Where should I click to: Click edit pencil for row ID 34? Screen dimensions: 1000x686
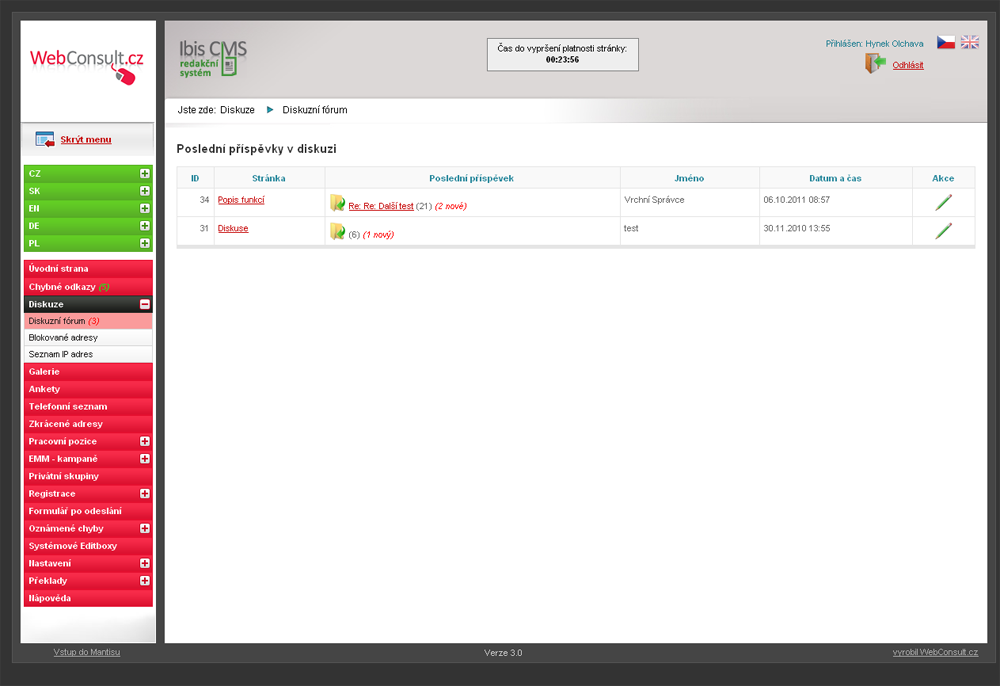click(943, 203)
